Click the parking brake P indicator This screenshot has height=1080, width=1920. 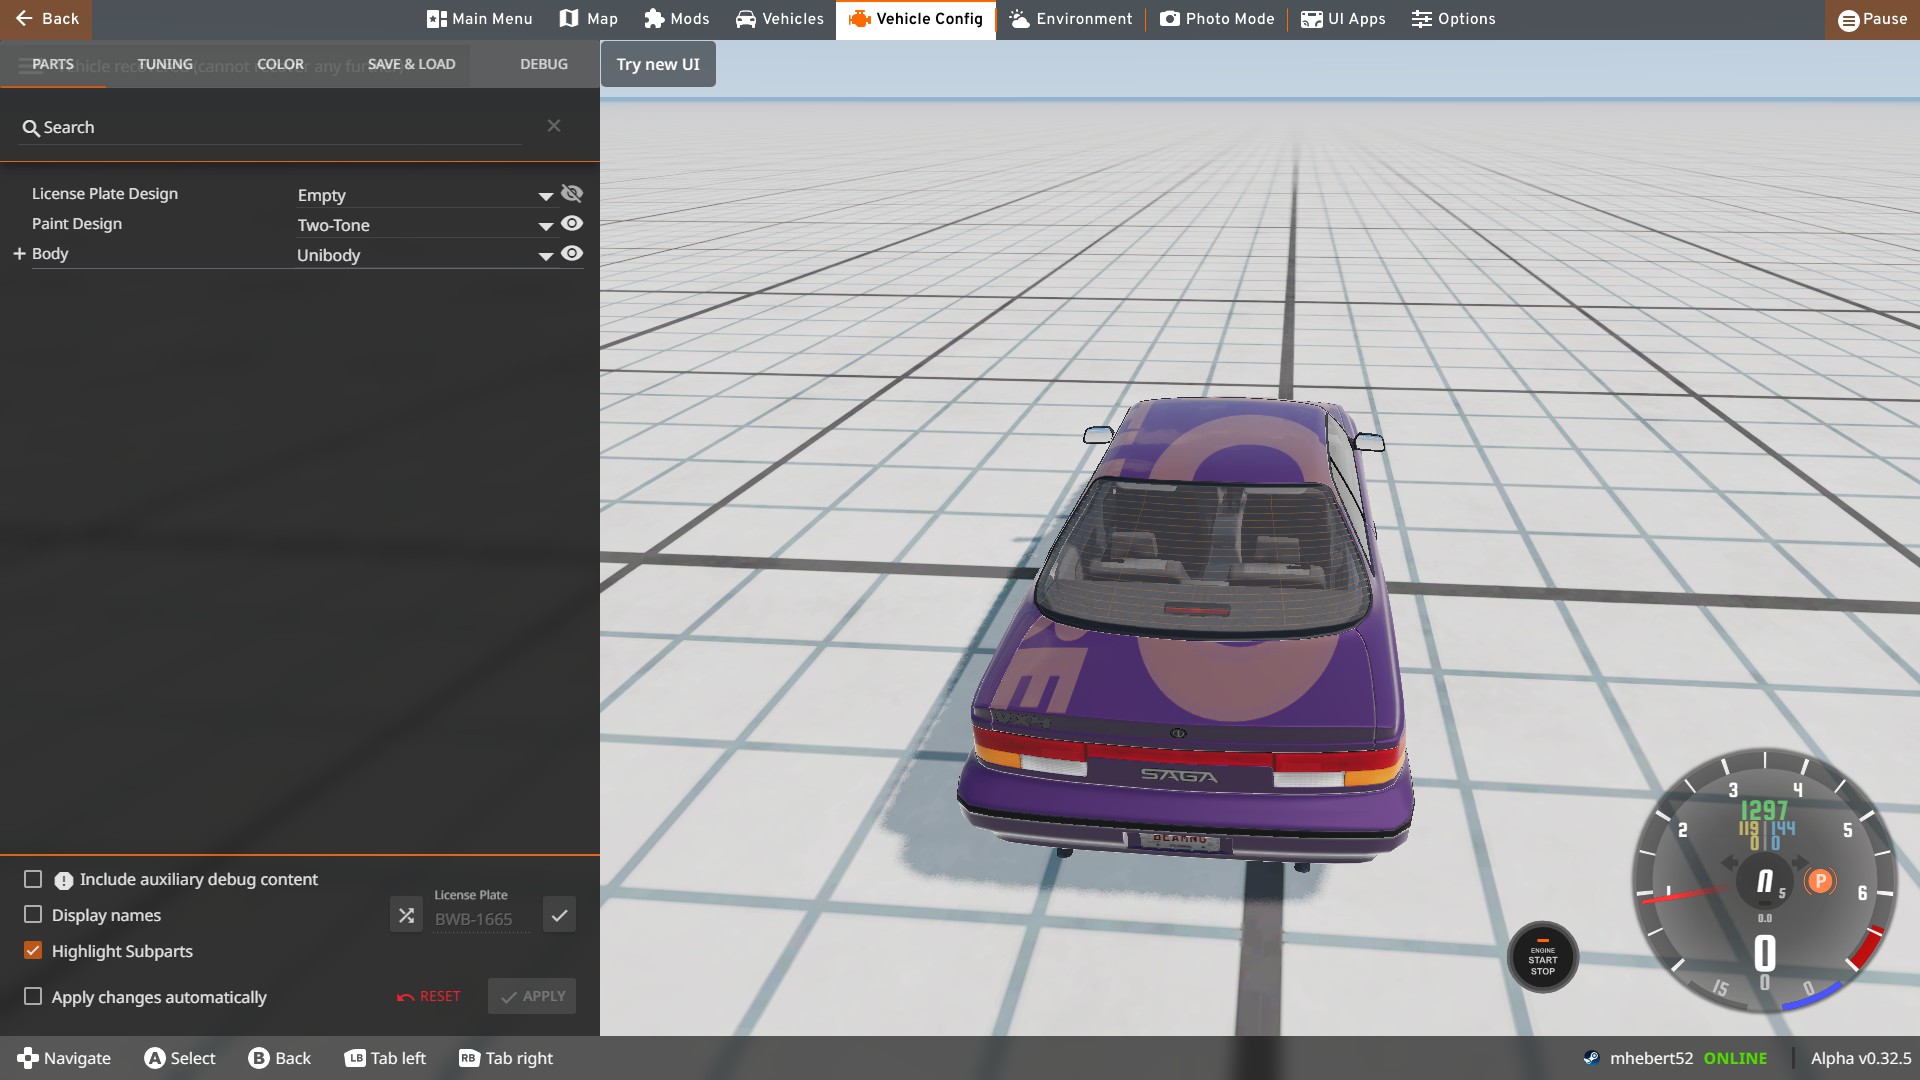click(x=1820, y=881)
